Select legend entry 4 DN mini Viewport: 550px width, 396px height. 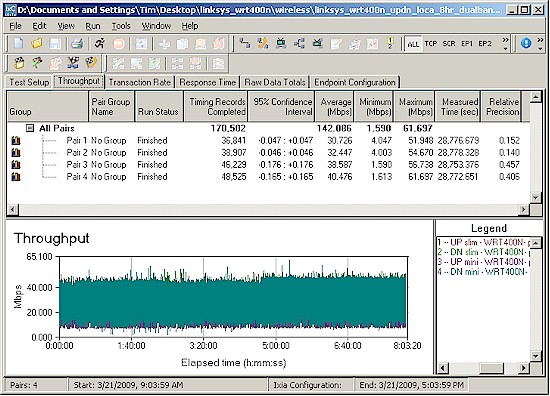point(482,271)
